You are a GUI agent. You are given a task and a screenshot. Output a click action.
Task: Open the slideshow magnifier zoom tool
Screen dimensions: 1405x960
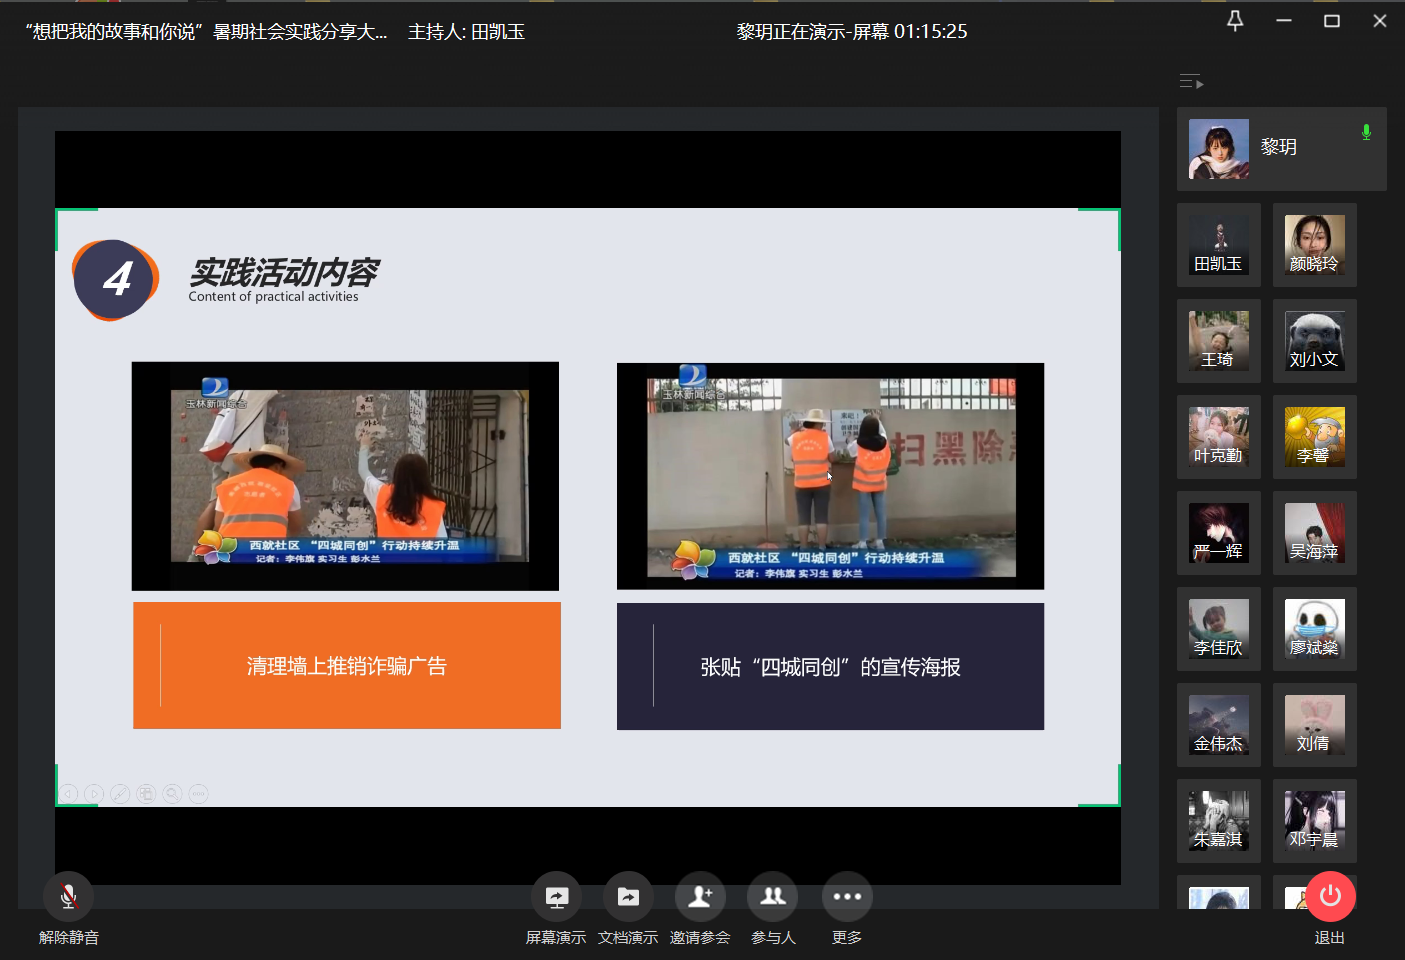[172, 794]
